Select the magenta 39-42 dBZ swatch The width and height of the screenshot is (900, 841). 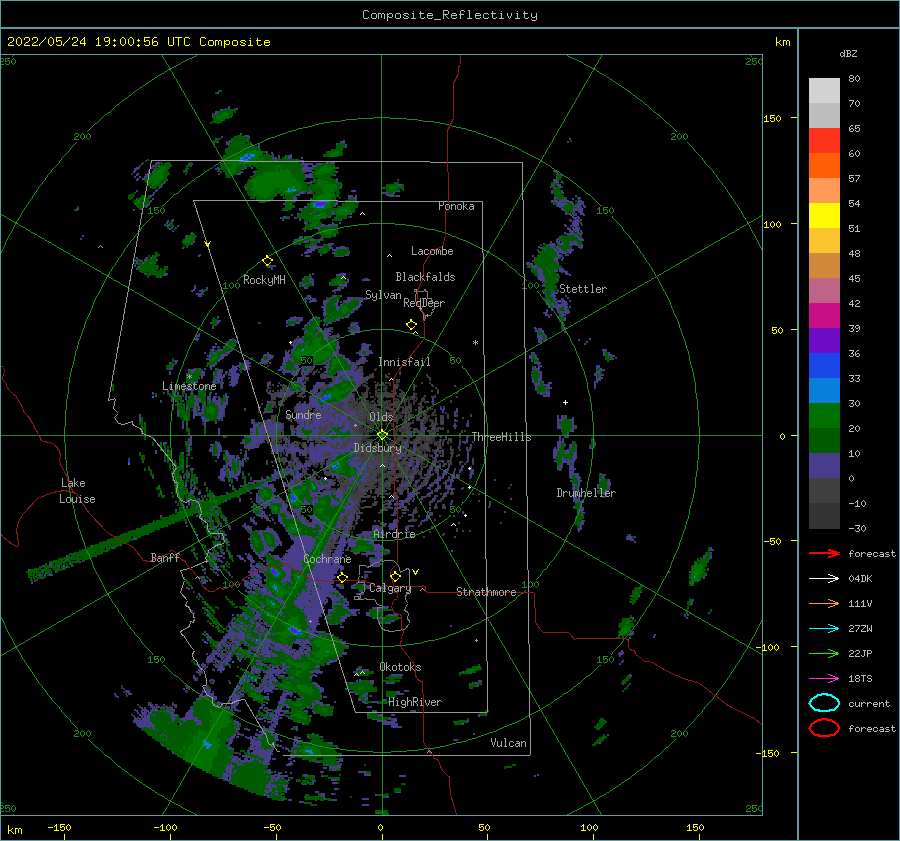point(824,316)
